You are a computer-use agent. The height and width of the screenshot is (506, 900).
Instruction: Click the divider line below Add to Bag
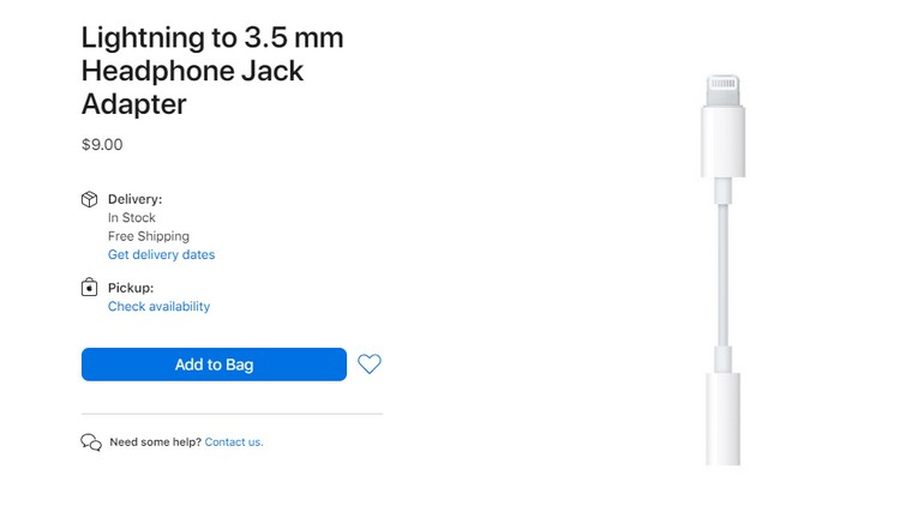tap(232, 413)
